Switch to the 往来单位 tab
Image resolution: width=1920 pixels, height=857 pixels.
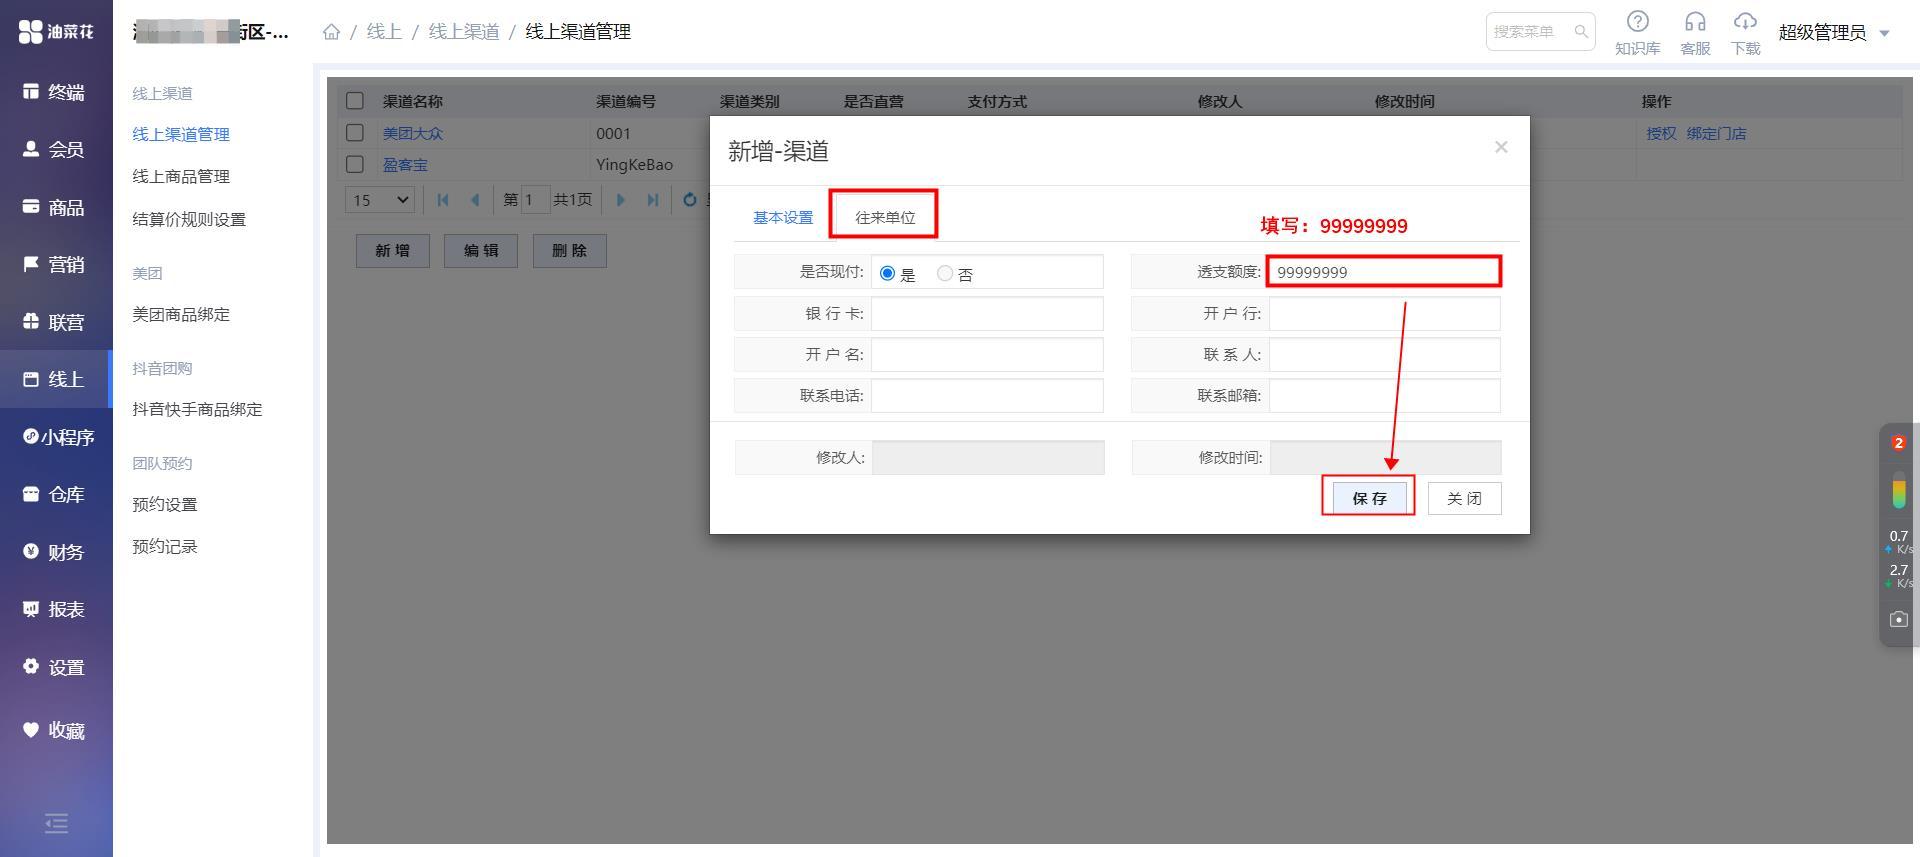[x=885, y=217]
